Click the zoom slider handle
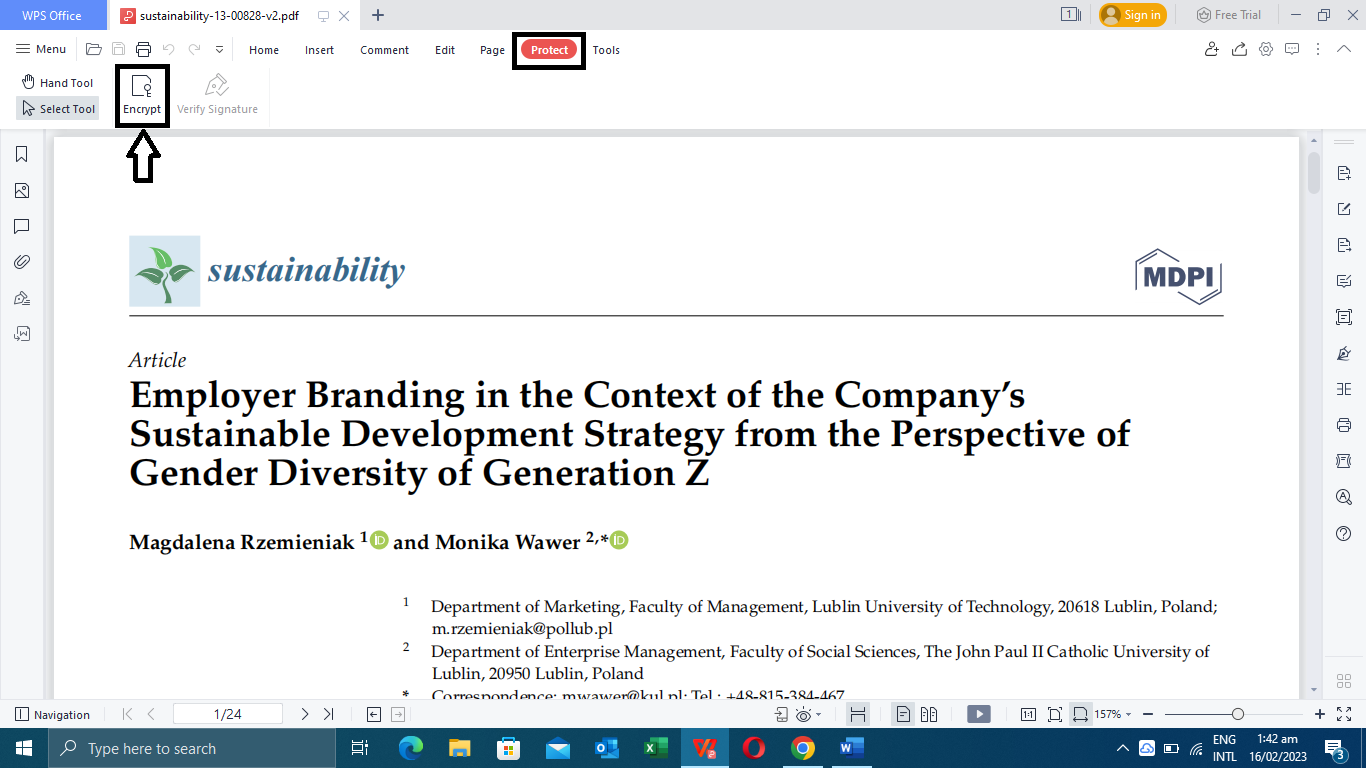1366x768 pixels. click(1238, 714)
